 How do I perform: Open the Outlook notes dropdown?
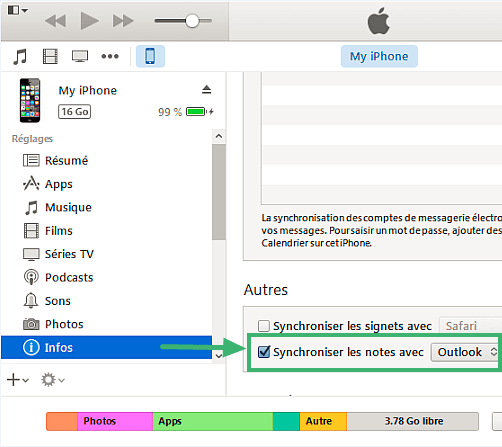coord(464,352)
